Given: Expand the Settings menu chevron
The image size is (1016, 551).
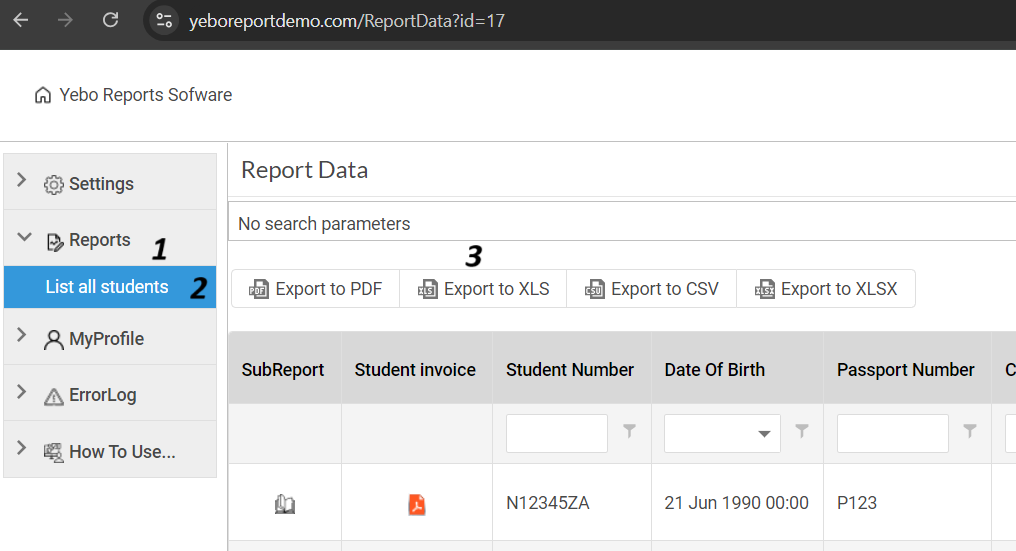Looking at the screenshot, I should [21, 180].
